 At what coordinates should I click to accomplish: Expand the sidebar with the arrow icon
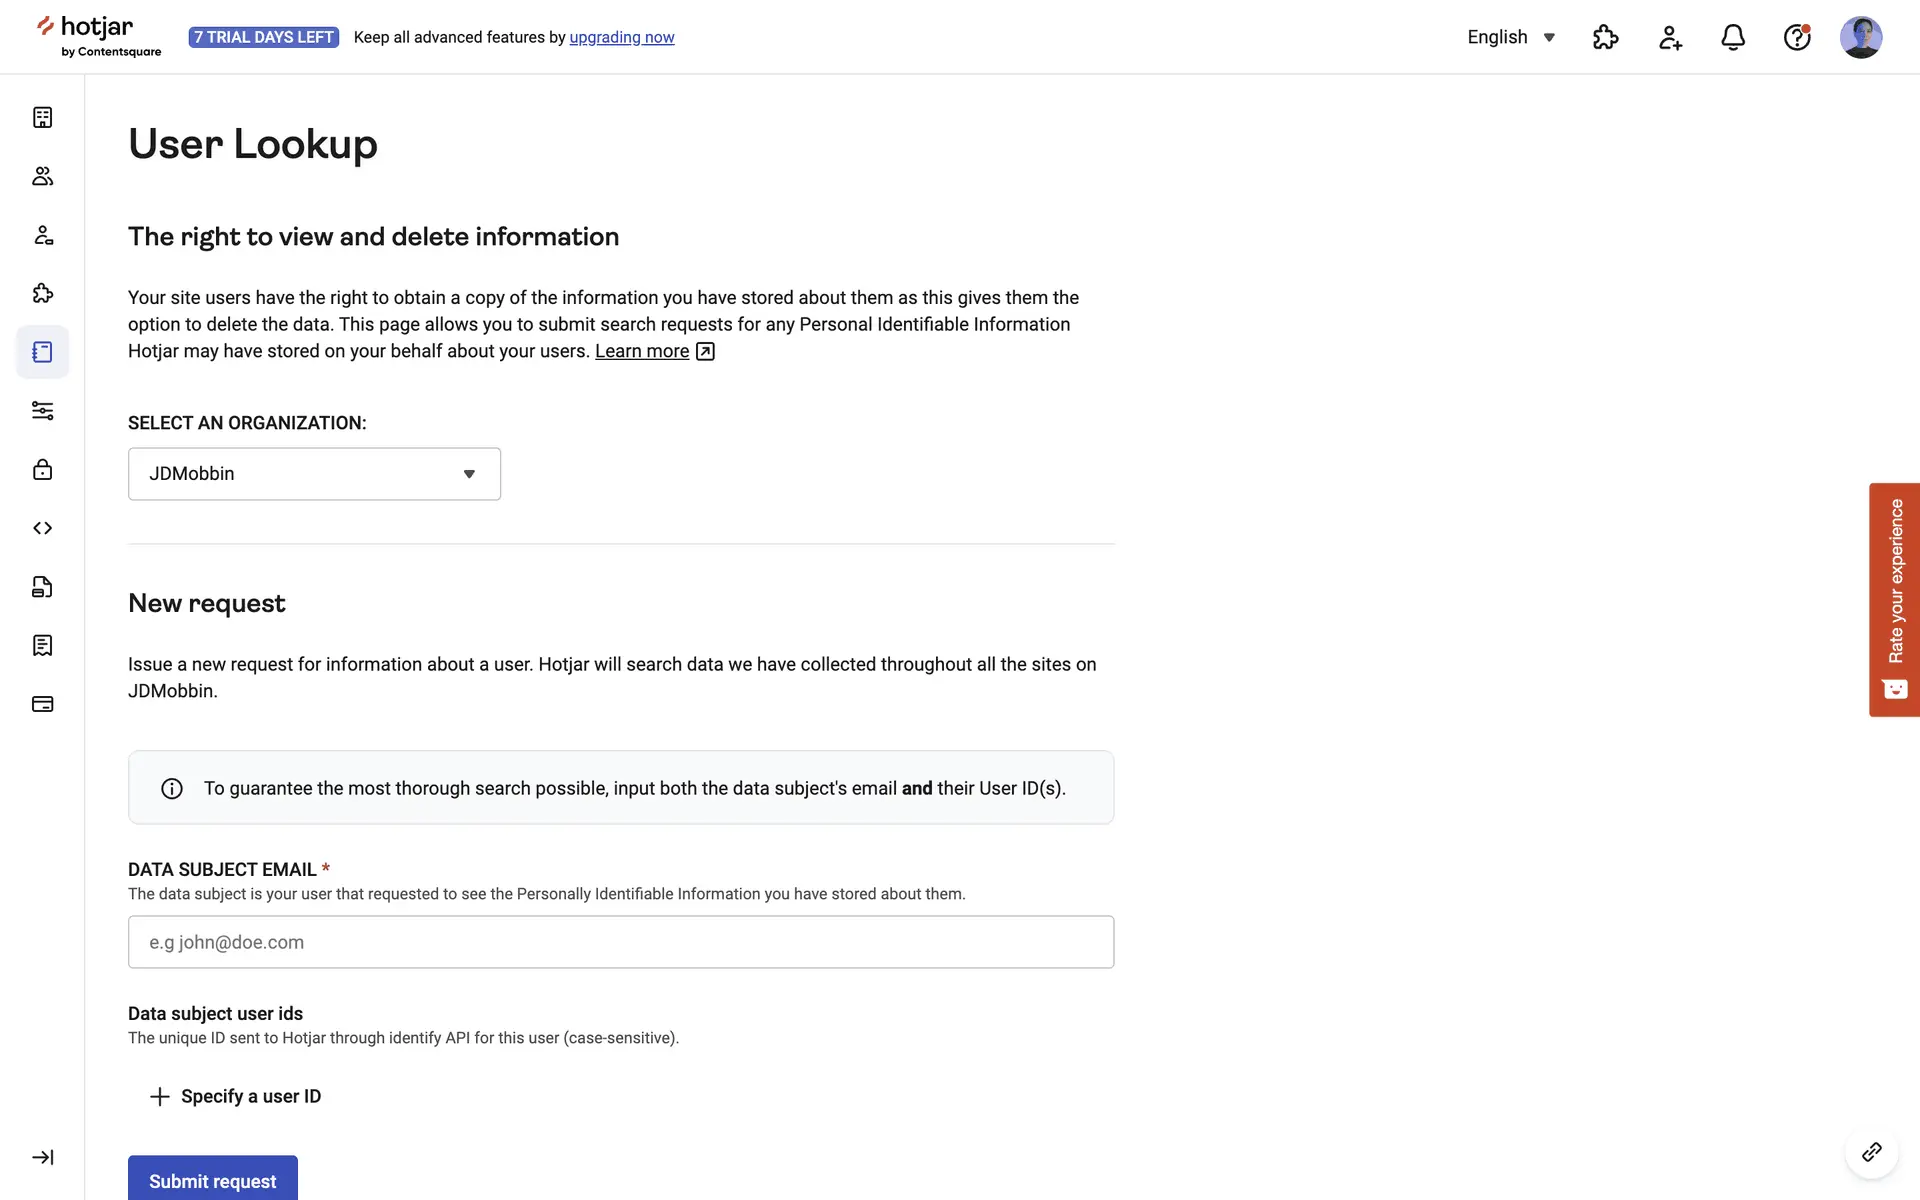click(42, 1157)
